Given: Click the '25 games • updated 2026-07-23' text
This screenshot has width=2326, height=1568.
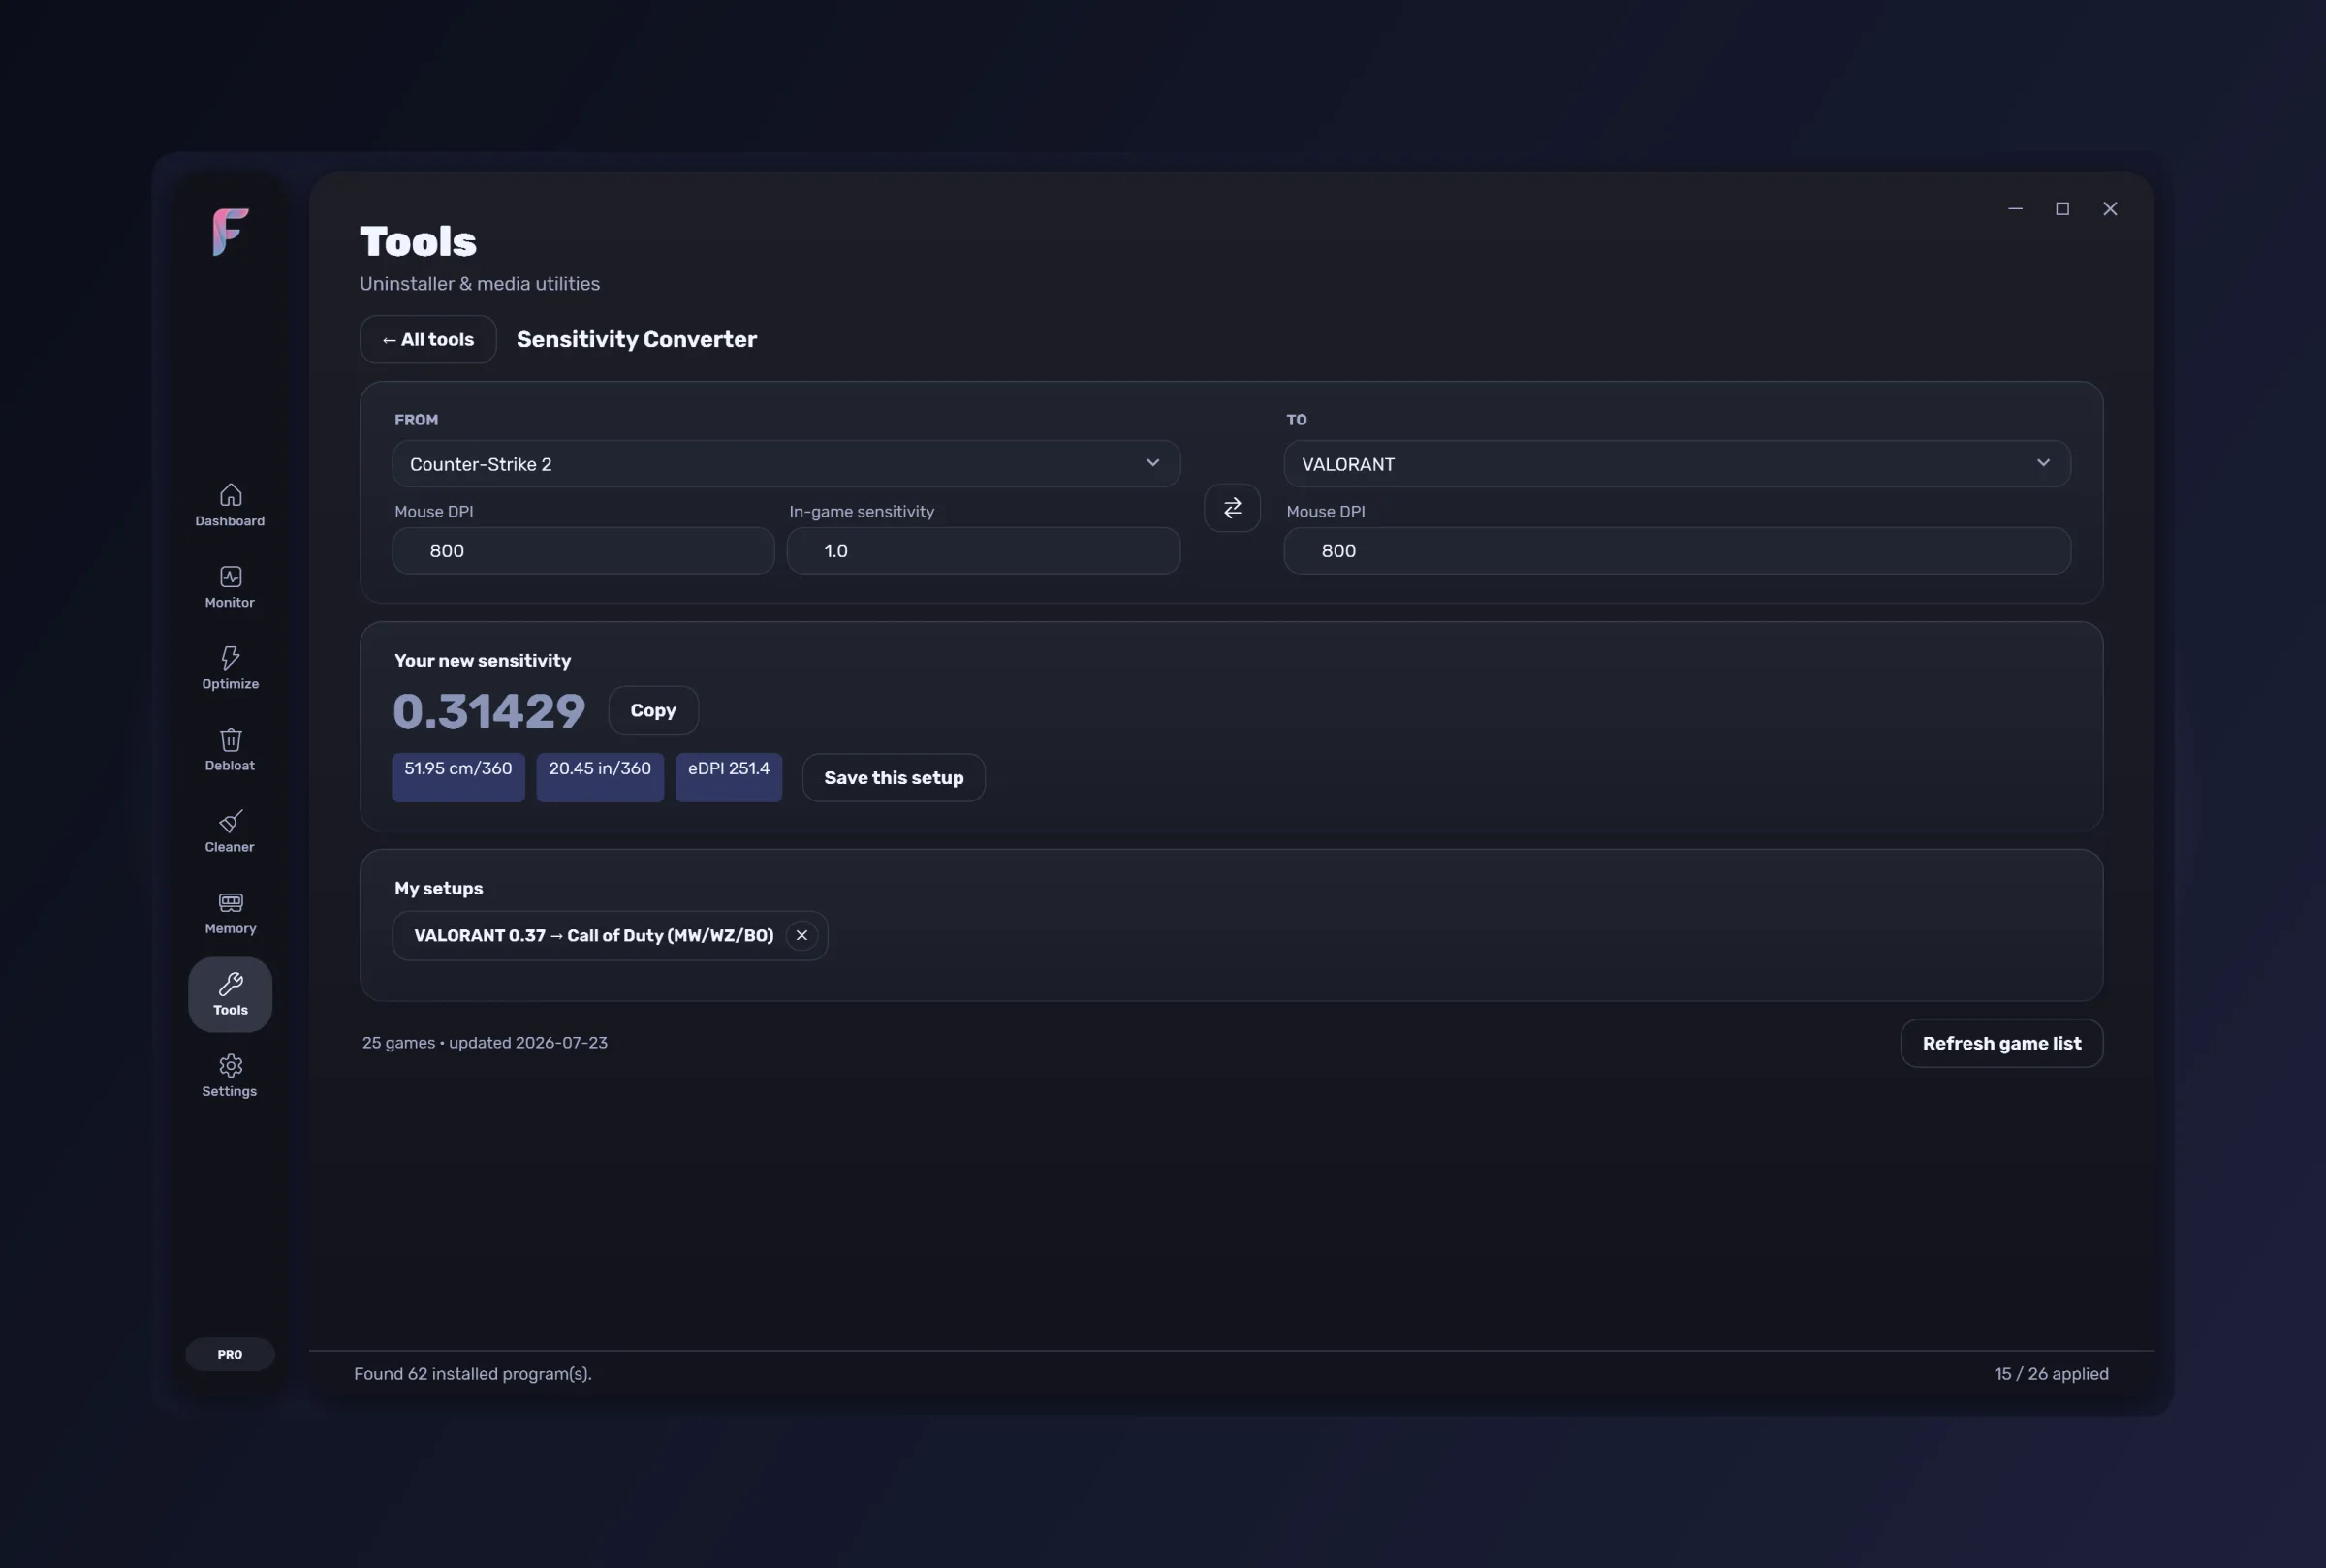Looking at the screenshot, I should 485,1043.
